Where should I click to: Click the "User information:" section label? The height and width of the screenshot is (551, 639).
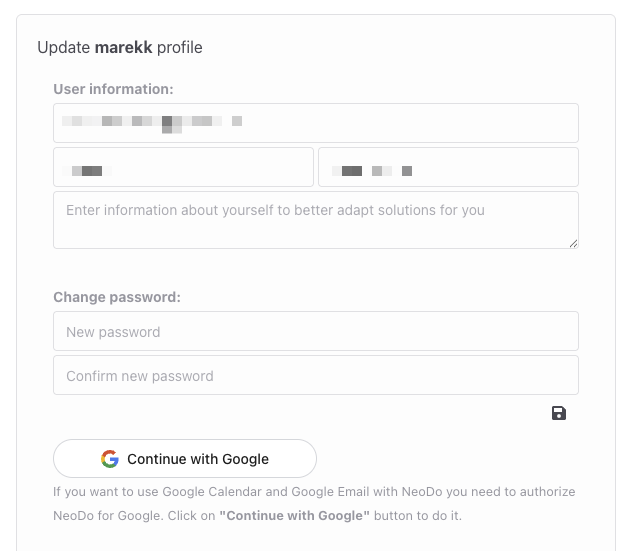[113, 89]
